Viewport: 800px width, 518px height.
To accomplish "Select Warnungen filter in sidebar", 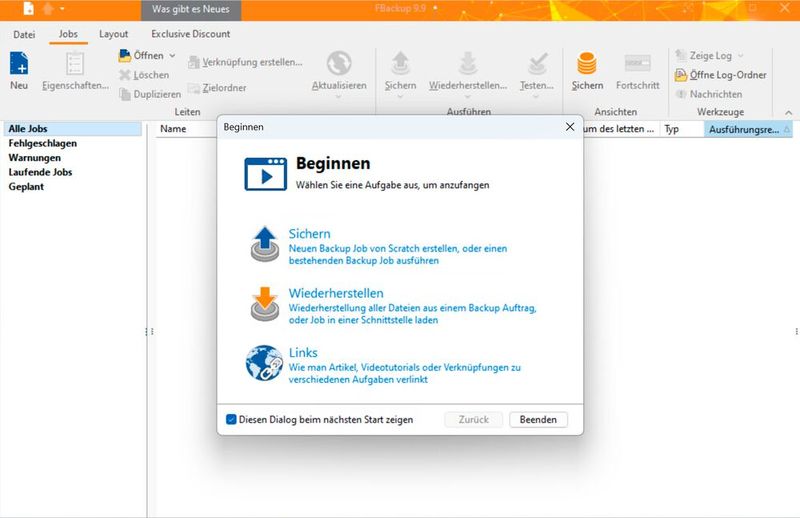I will coord(34,158).
